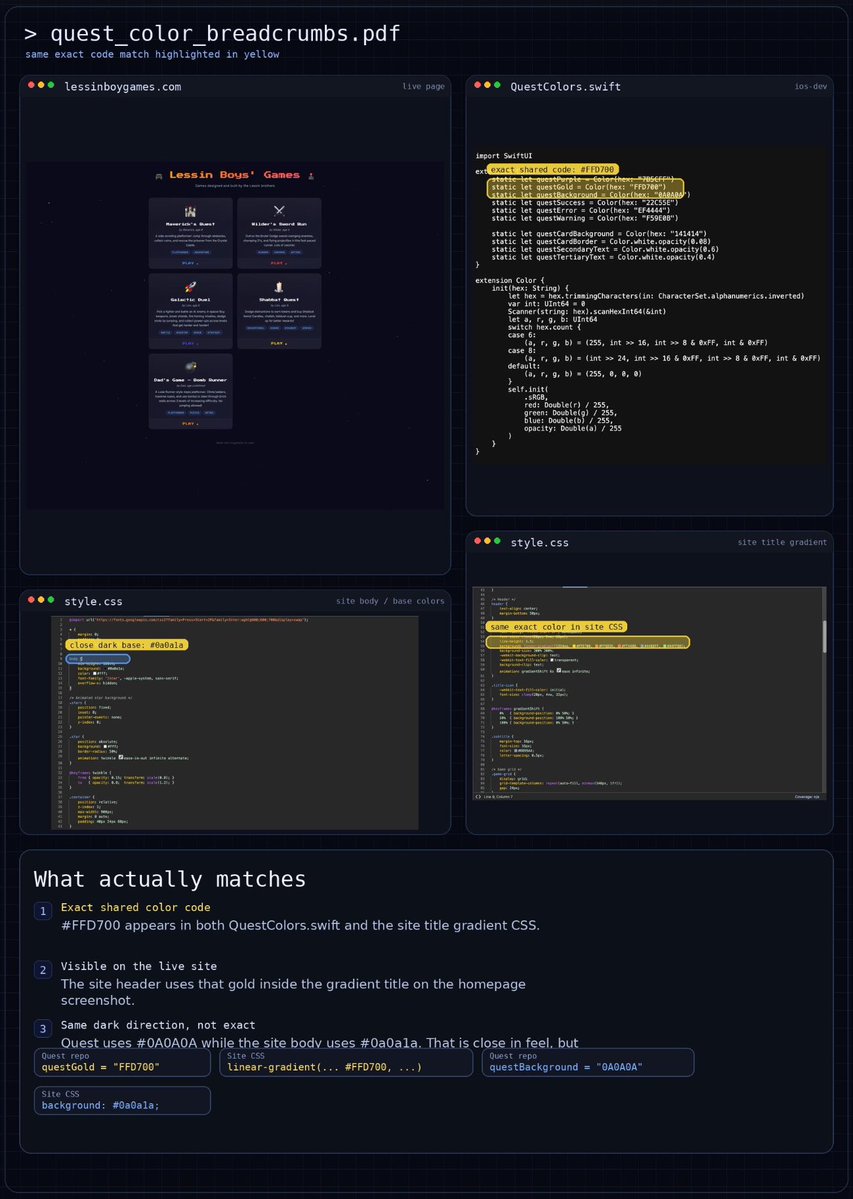The width and height of the screenshot is (853, 1199).
Task: Click the #fff color swatch in body rule
Action: point(95,674)
